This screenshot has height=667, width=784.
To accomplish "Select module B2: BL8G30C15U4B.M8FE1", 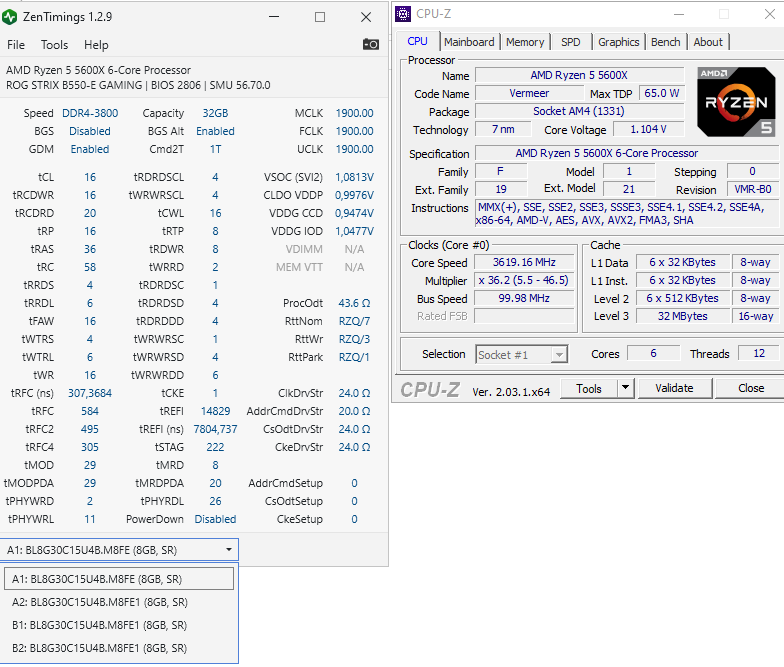I will pyautogui.click(x=119, y=648).
